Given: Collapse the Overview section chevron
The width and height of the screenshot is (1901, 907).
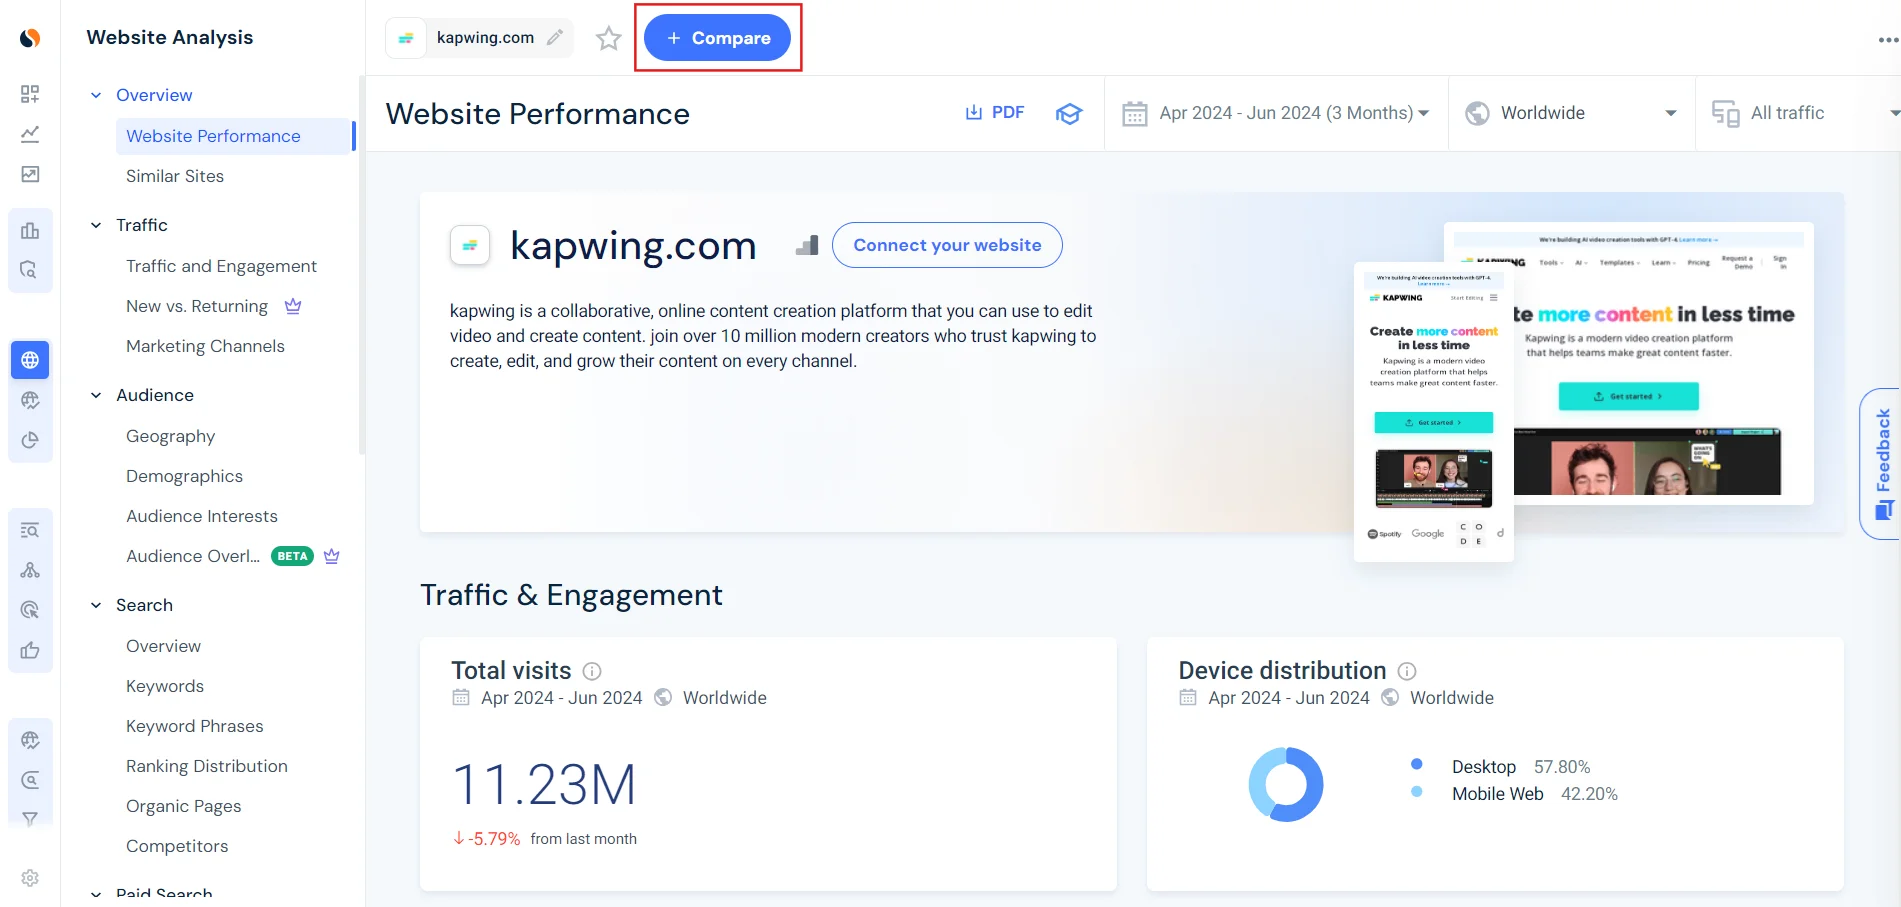Looking at the screenshot, I should 96,95.
